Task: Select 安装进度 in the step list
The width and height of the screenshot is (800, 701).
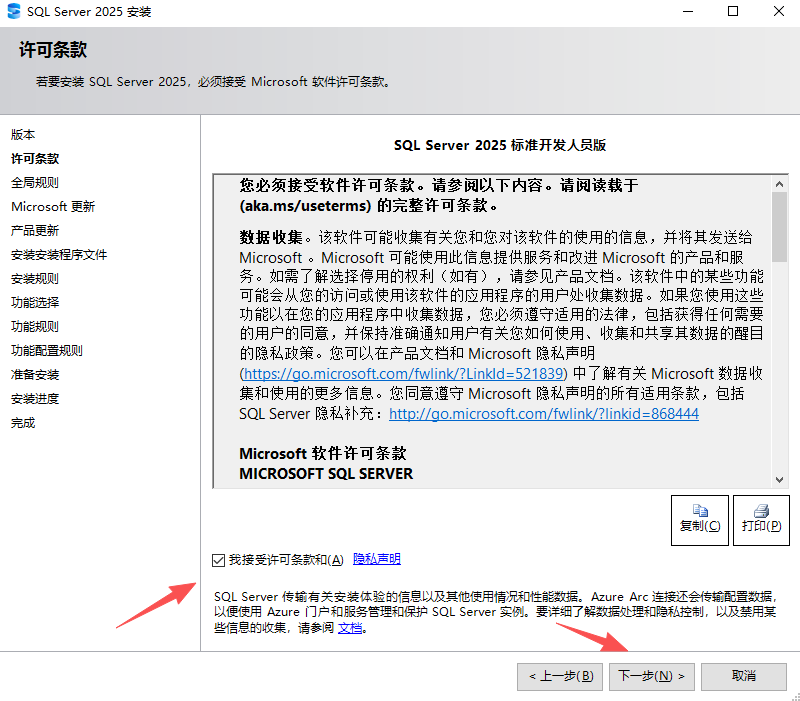Action: [x=34, y=398]
